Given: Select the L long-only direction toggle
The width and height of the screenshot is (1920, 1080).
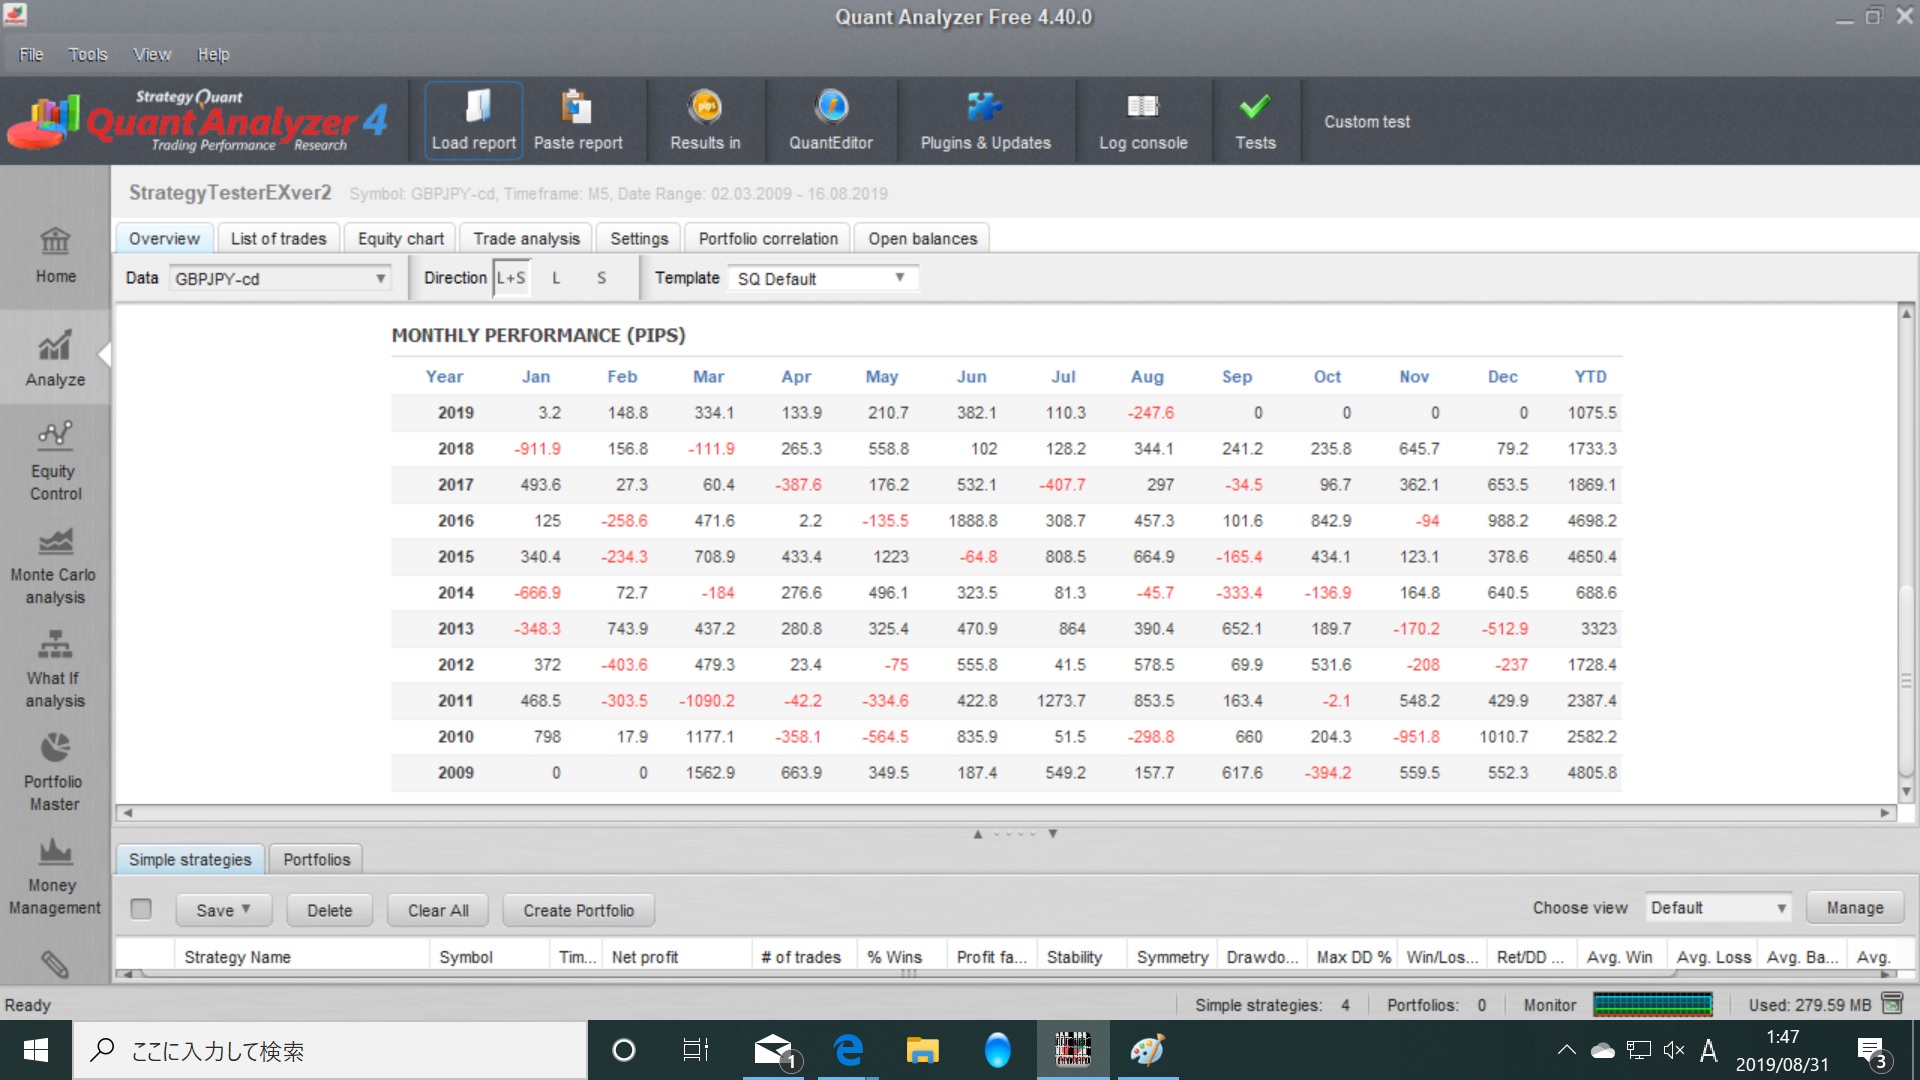Looking at the screenshot, I should pyautogui.click(x=556, y=278).
